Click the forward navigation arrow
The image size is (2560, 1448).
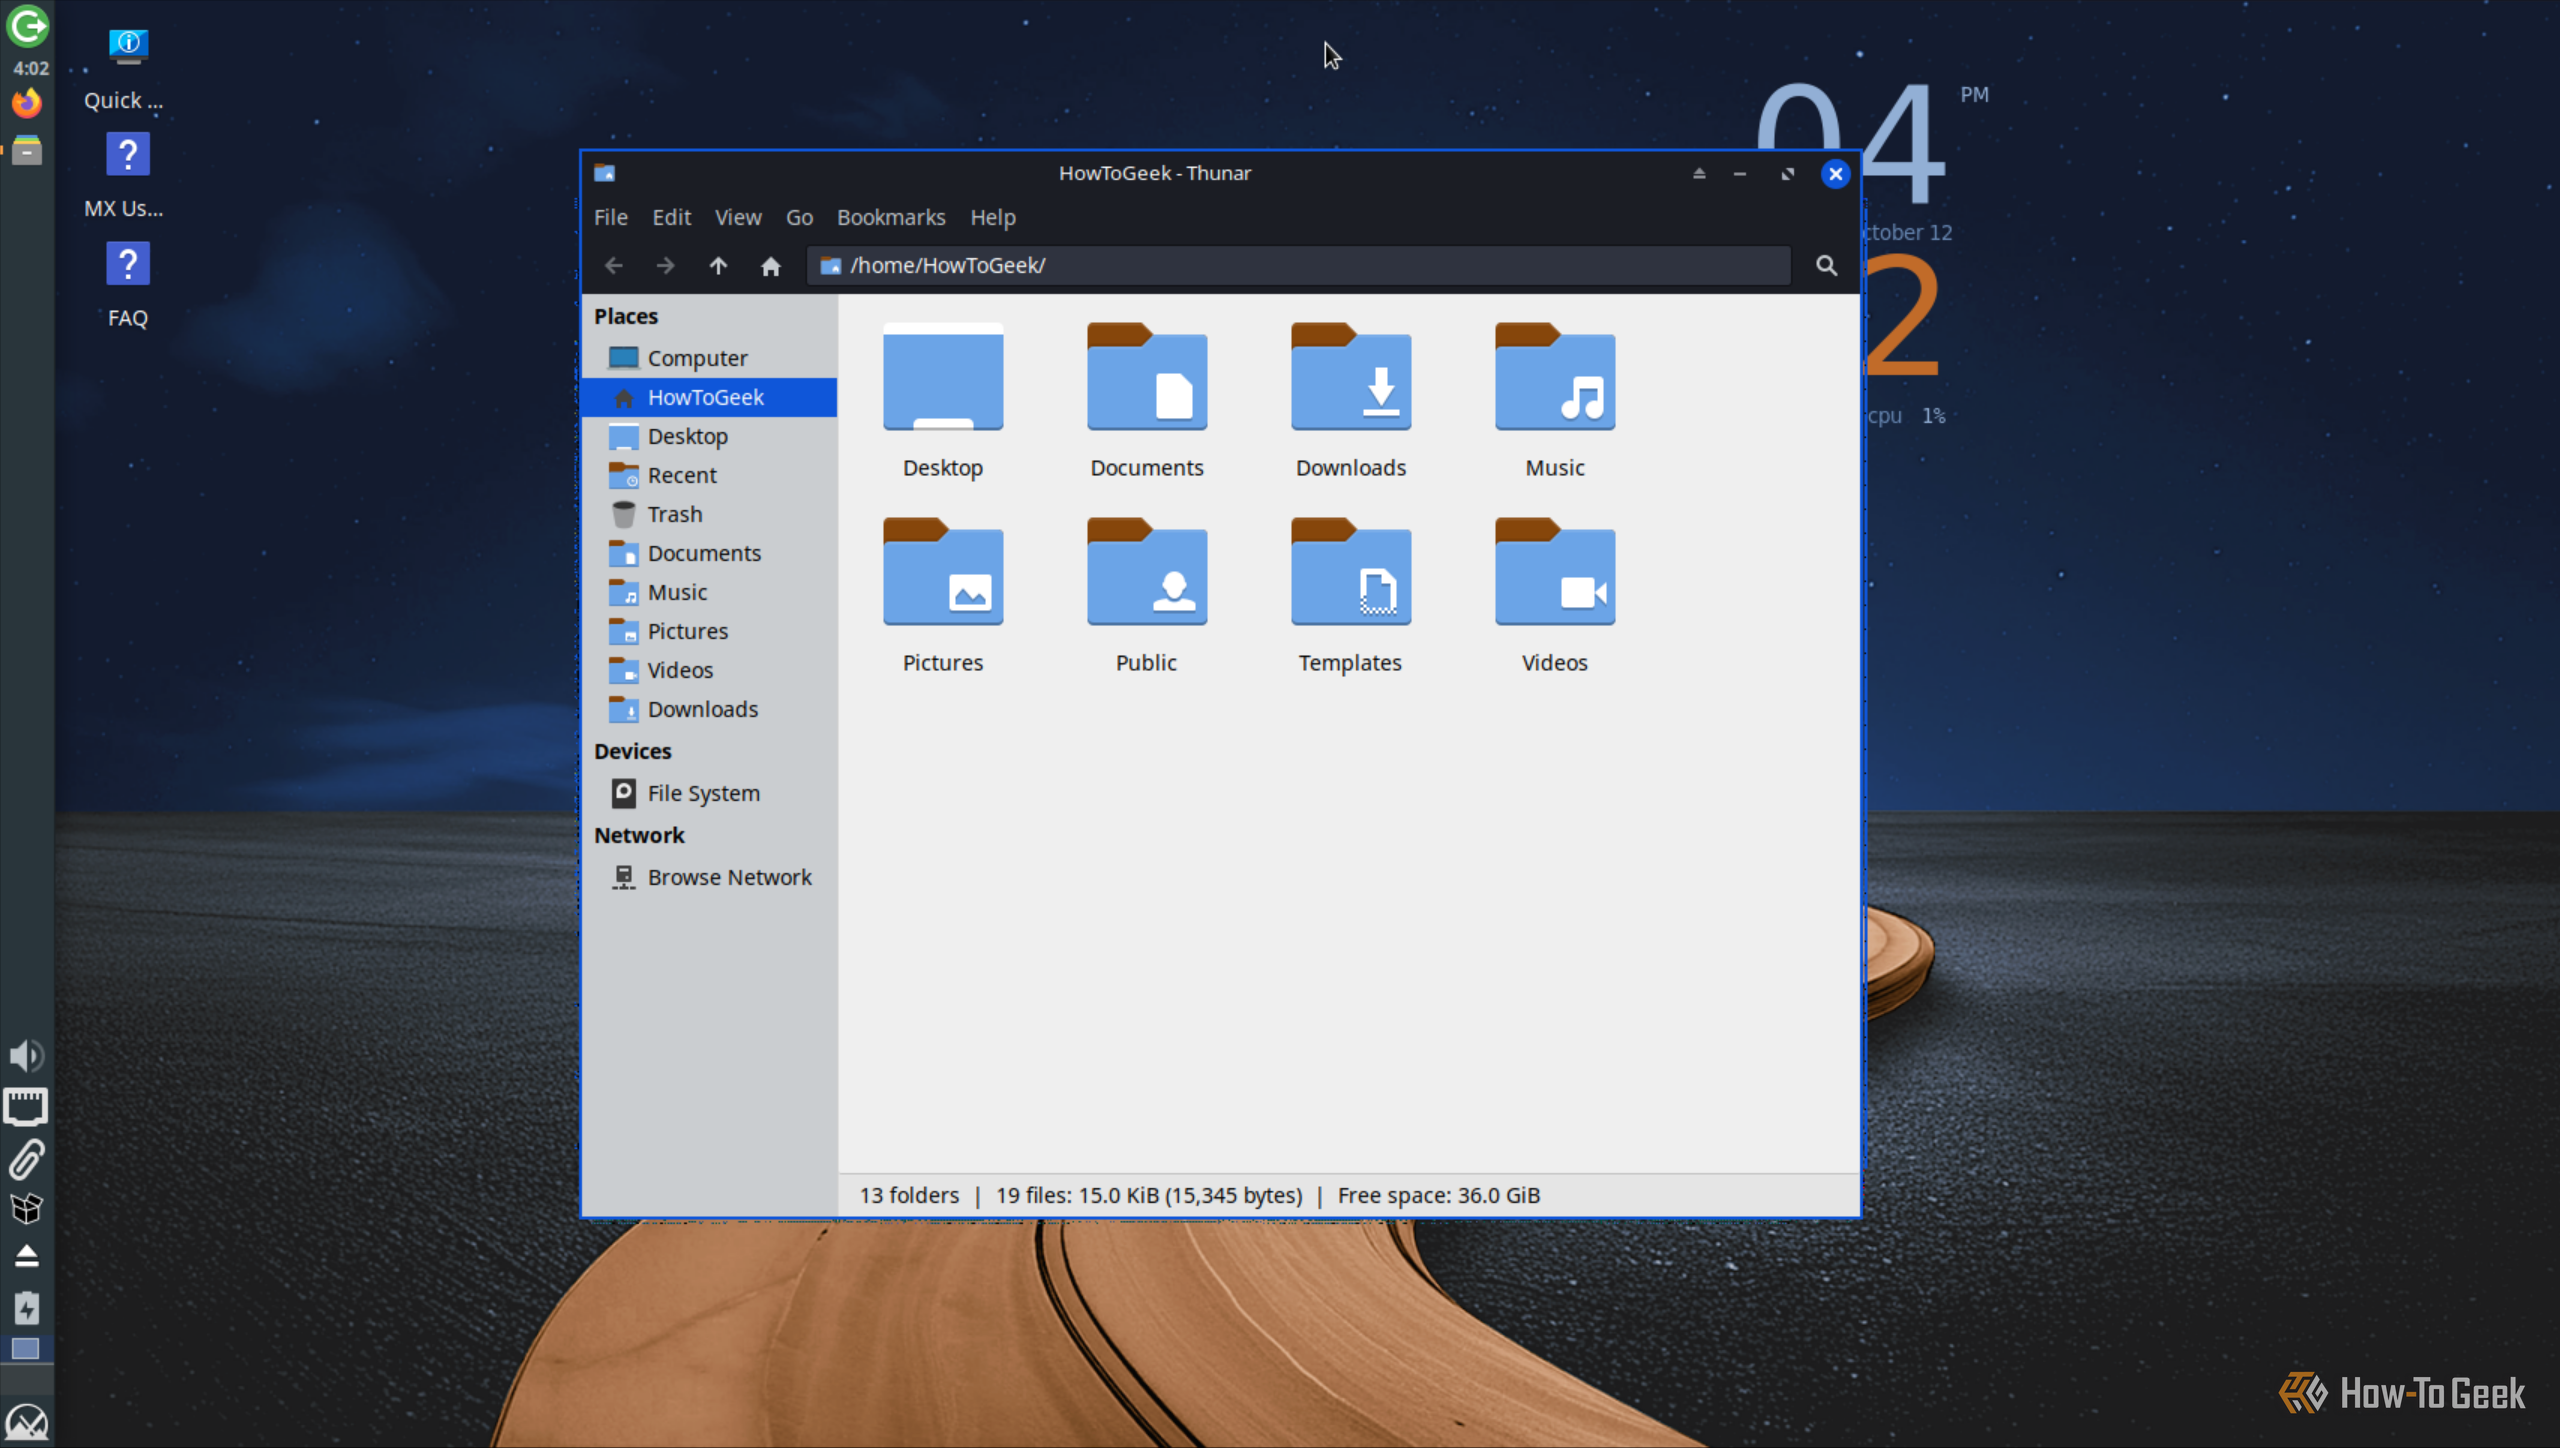[x=665, y=266]
